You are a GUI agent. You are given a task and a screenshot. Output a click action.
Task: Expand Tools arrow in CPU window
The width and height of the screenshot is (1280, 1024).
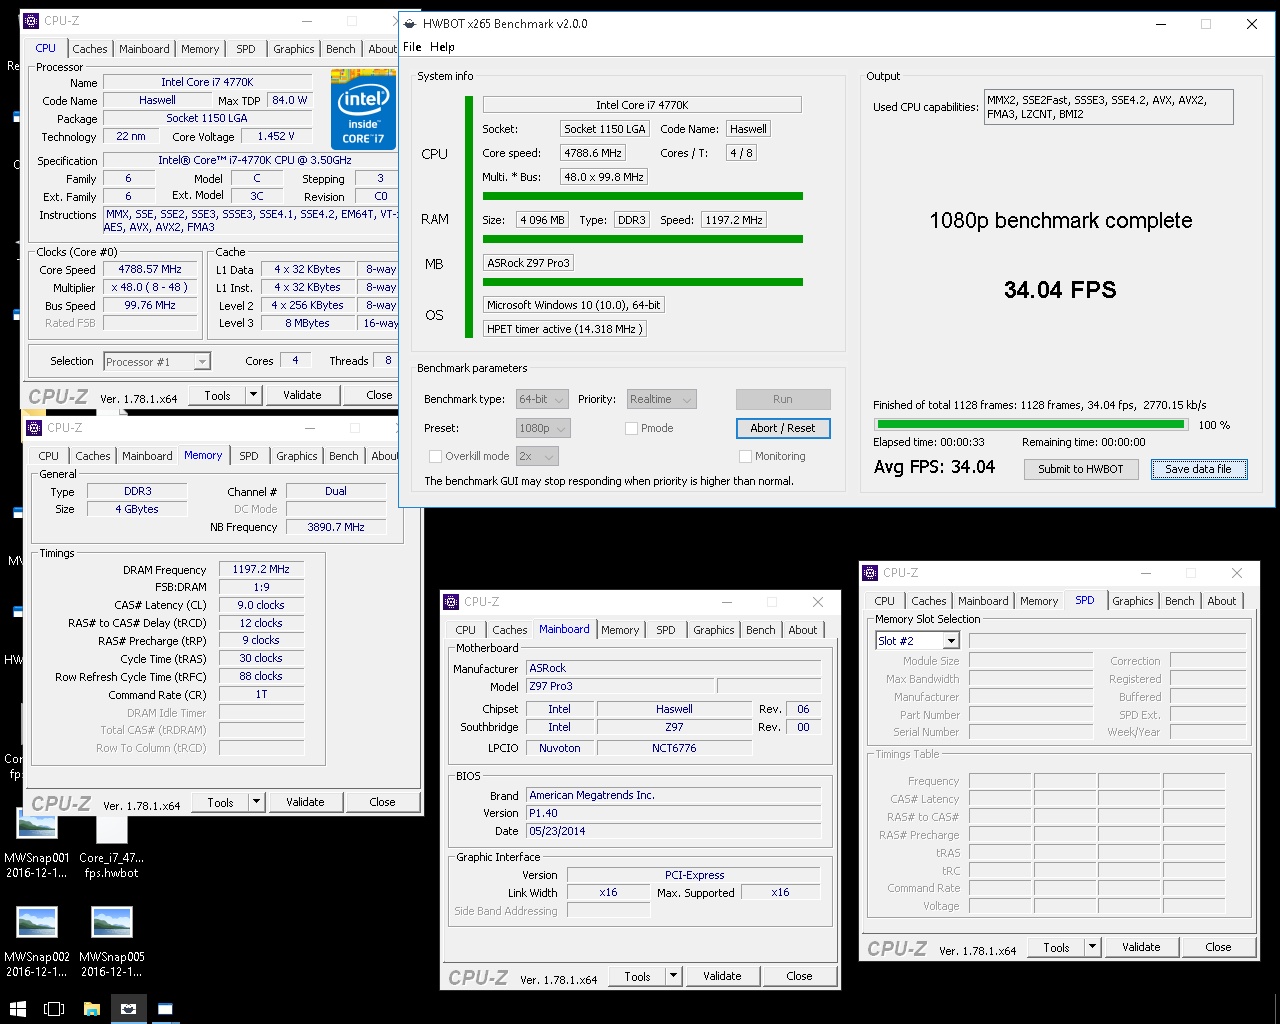pyautogui.click(x=254, y=395)
